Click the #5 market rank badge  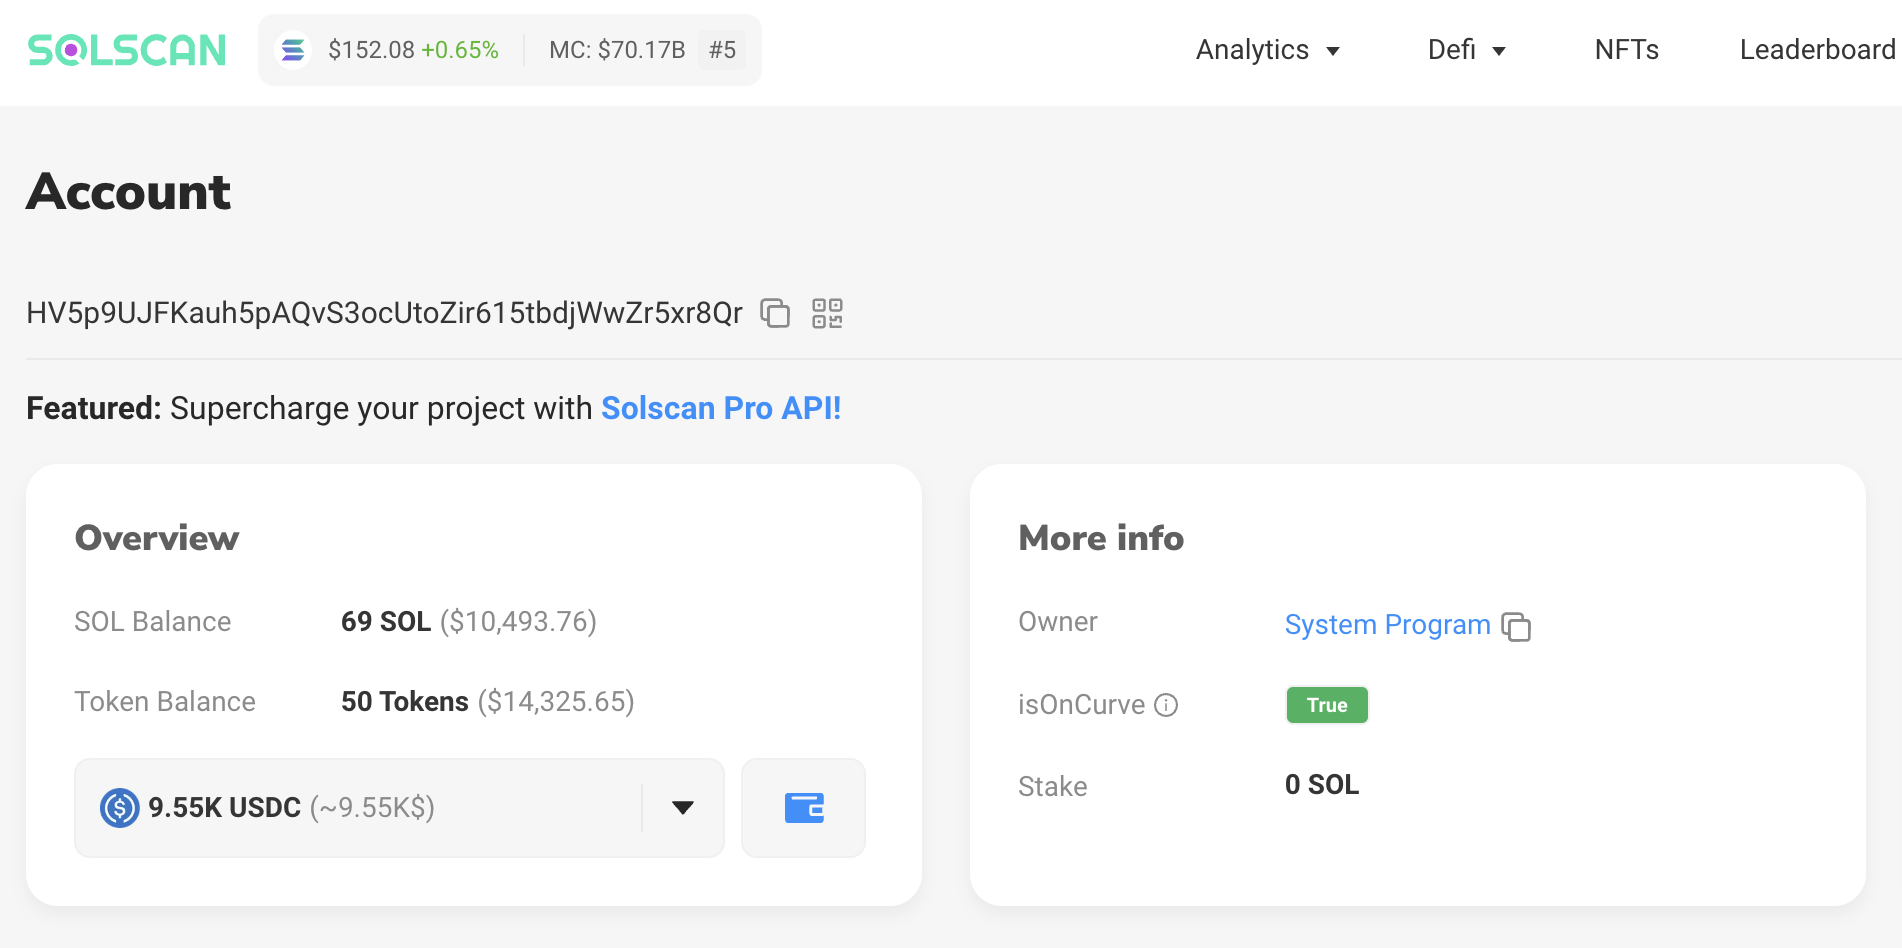click(722, 50)
